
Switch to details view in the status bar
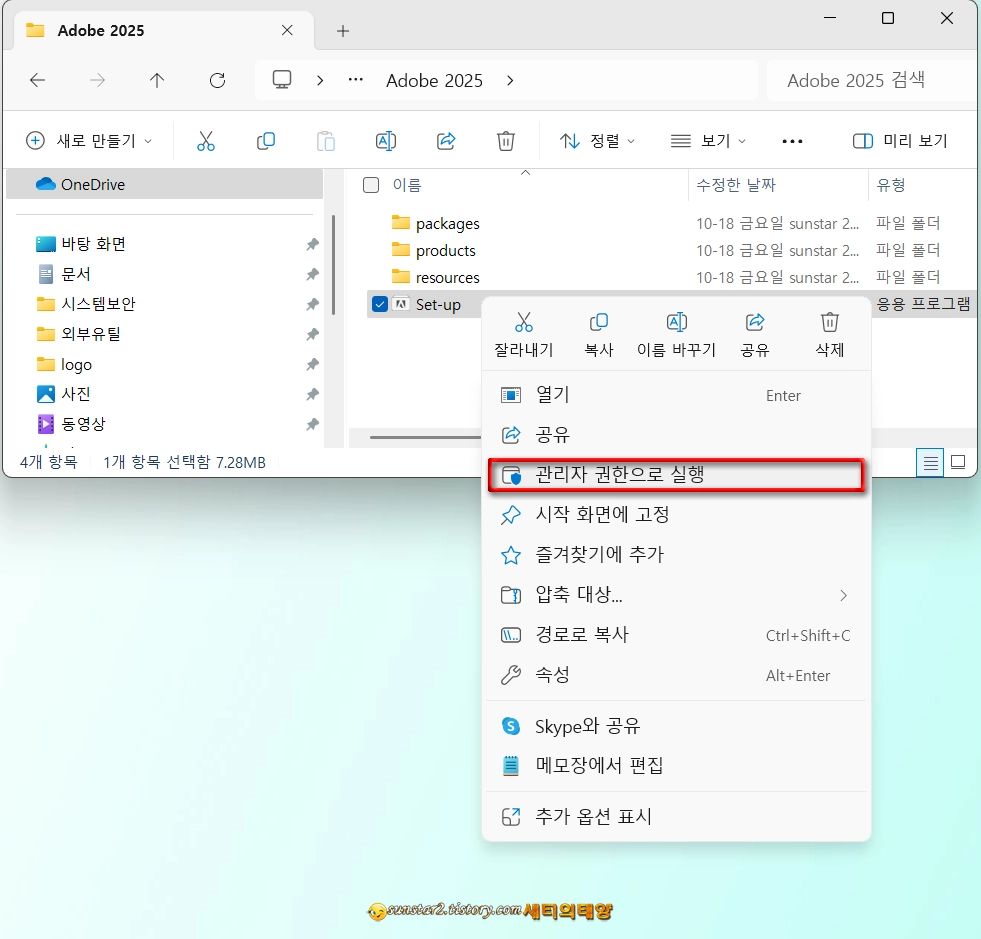click(x=929, y=462)
